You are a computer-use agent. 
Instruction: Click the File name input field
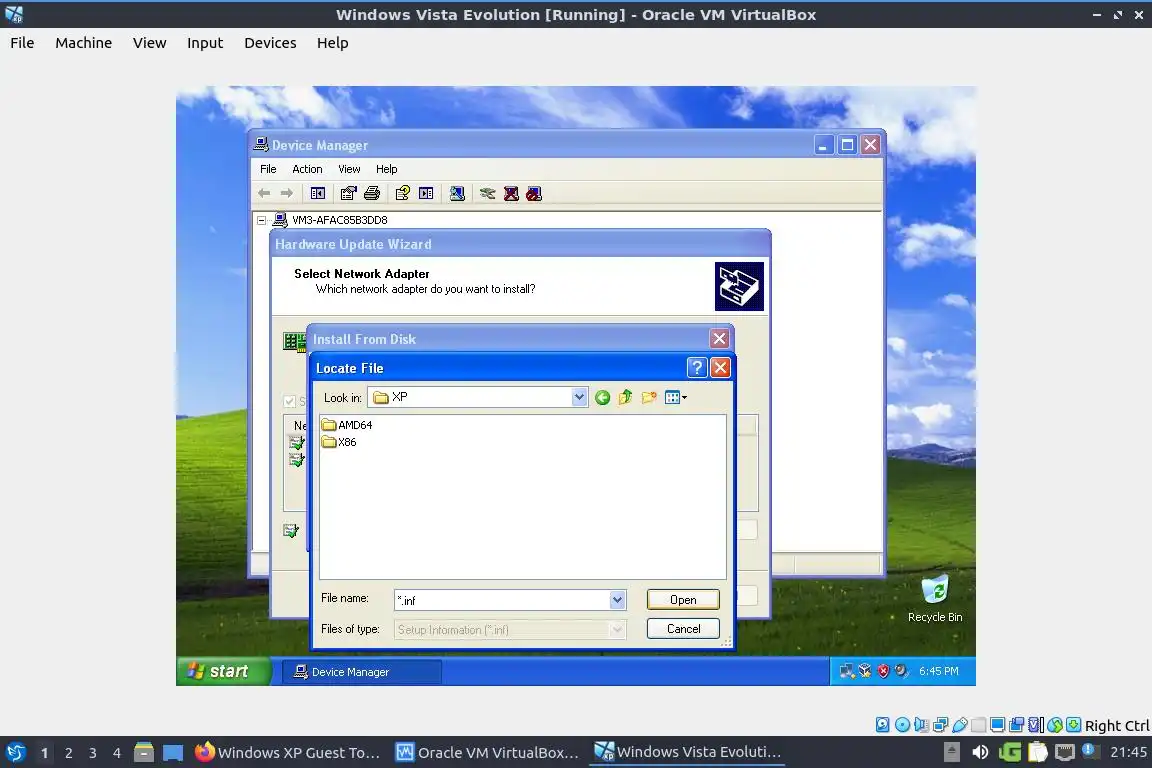[x=503, y=600]
